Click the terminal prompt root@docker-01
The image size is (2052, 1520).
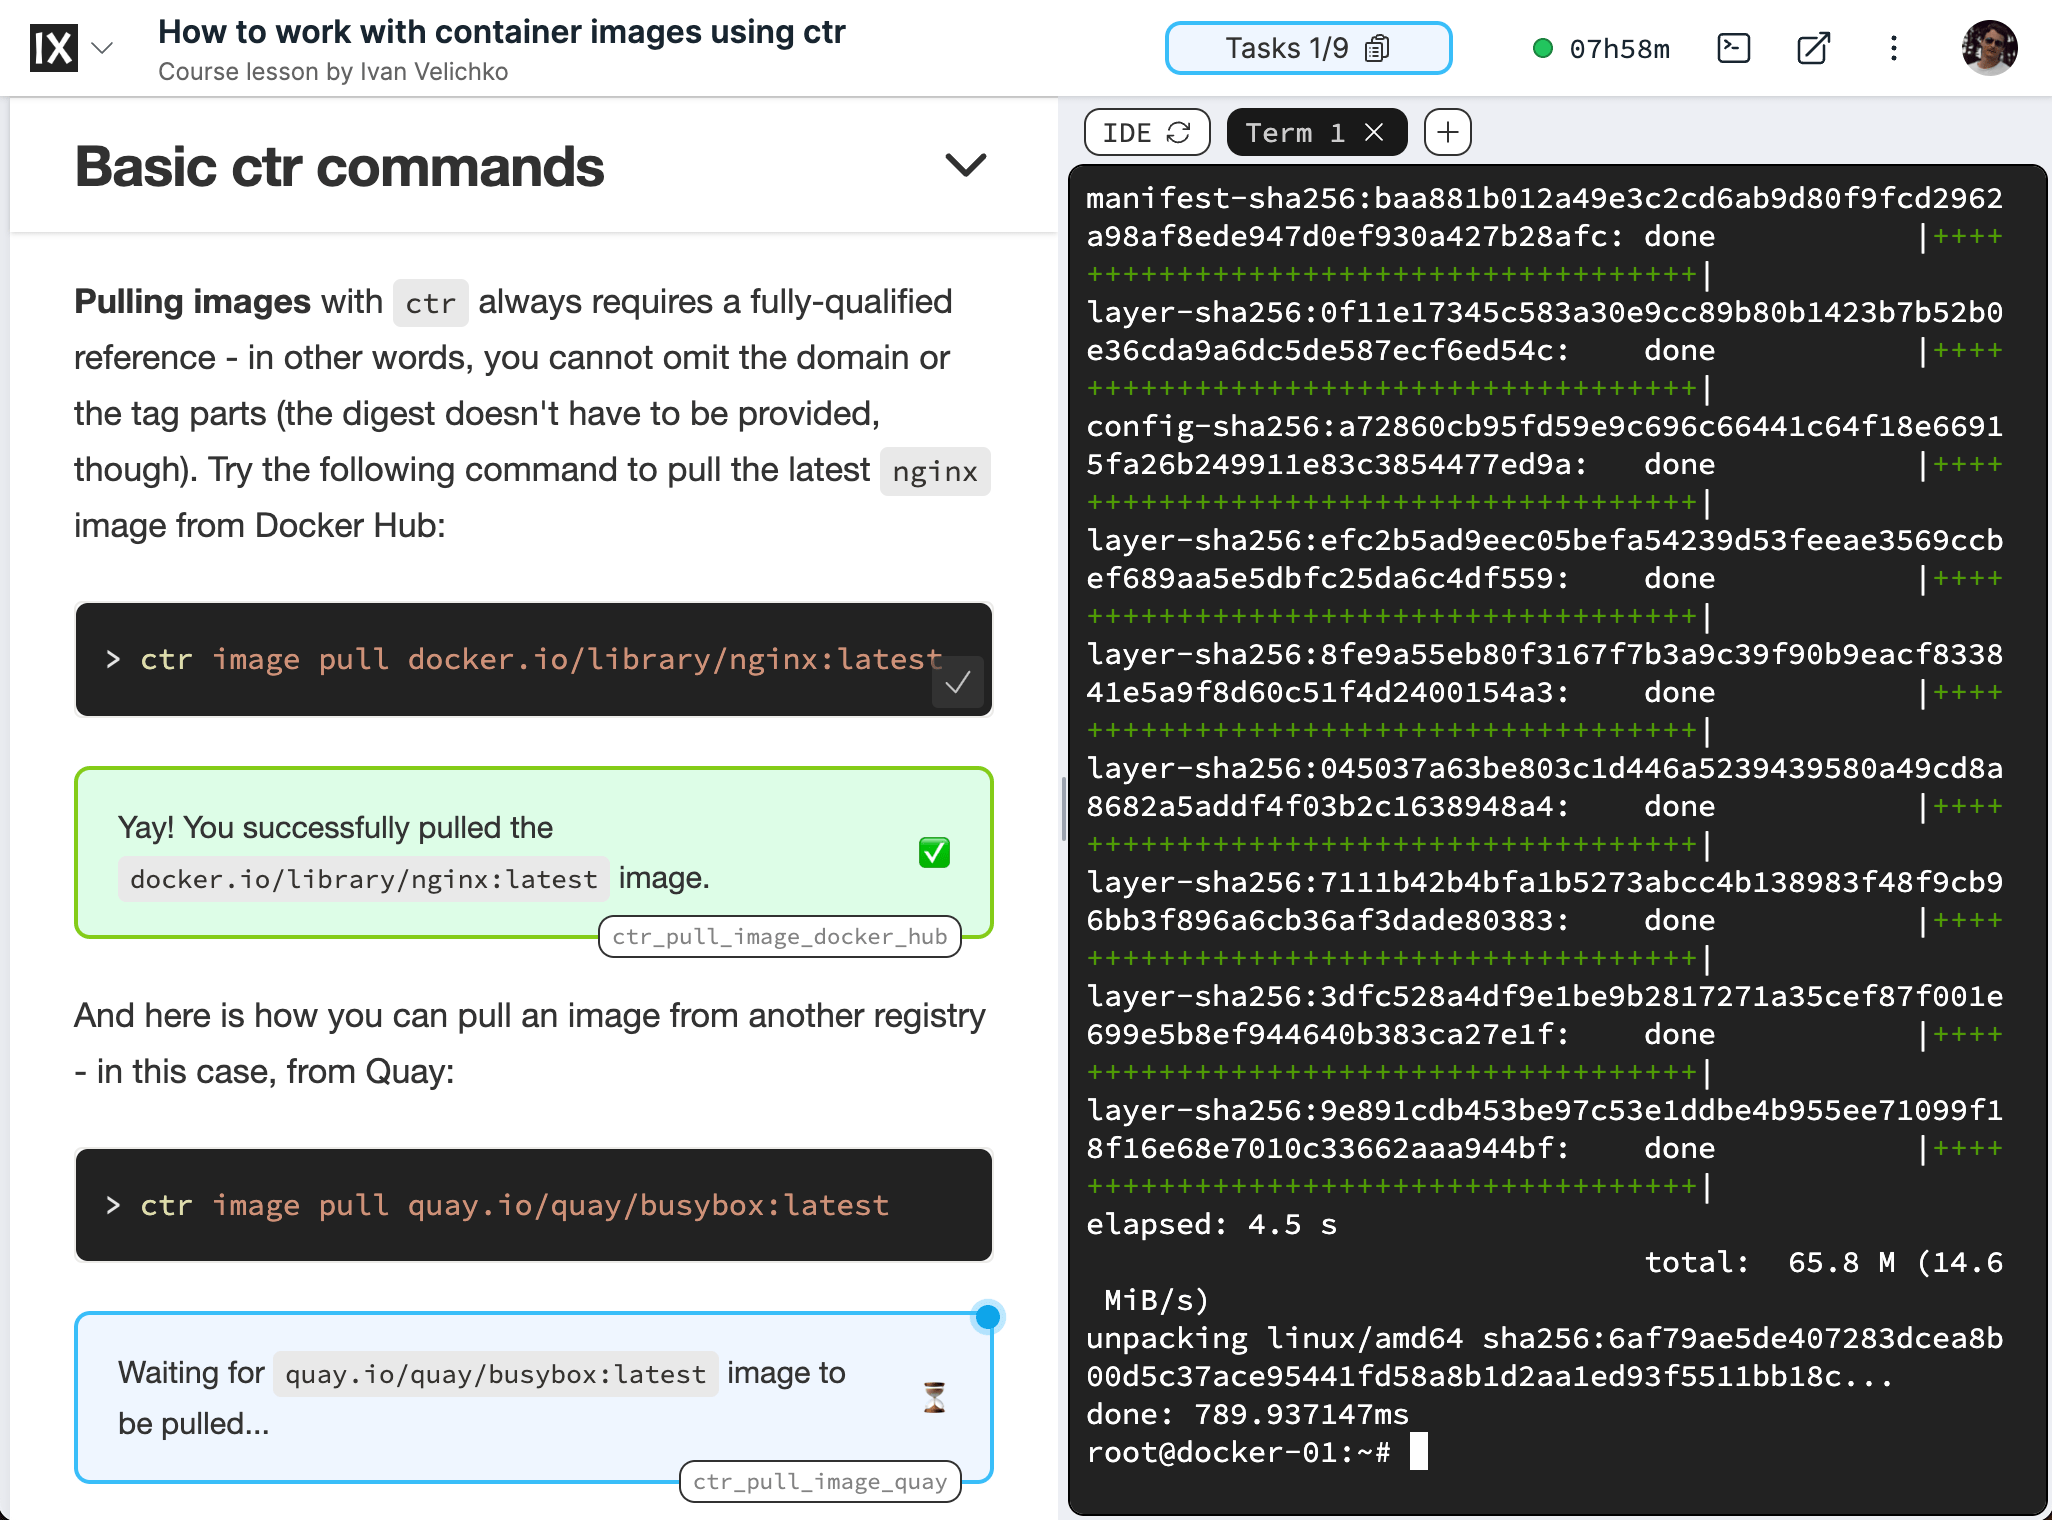(x=1237, y=1452)
